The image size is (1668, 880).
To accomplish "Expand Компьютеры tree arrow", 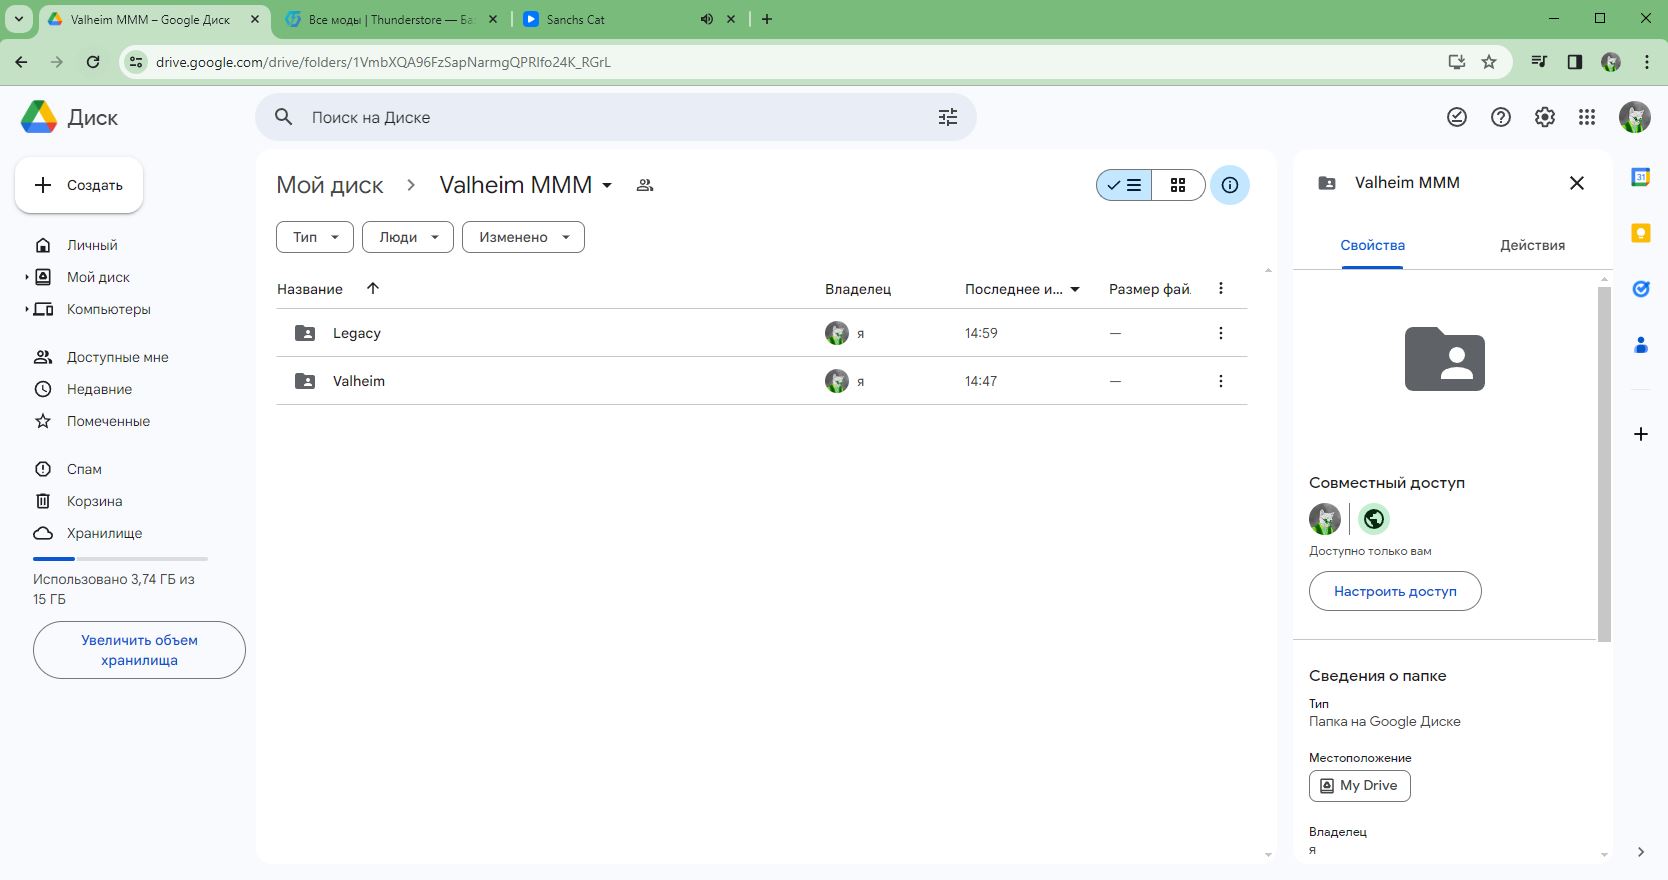I will pyautogui.click(x=27, y=309).
